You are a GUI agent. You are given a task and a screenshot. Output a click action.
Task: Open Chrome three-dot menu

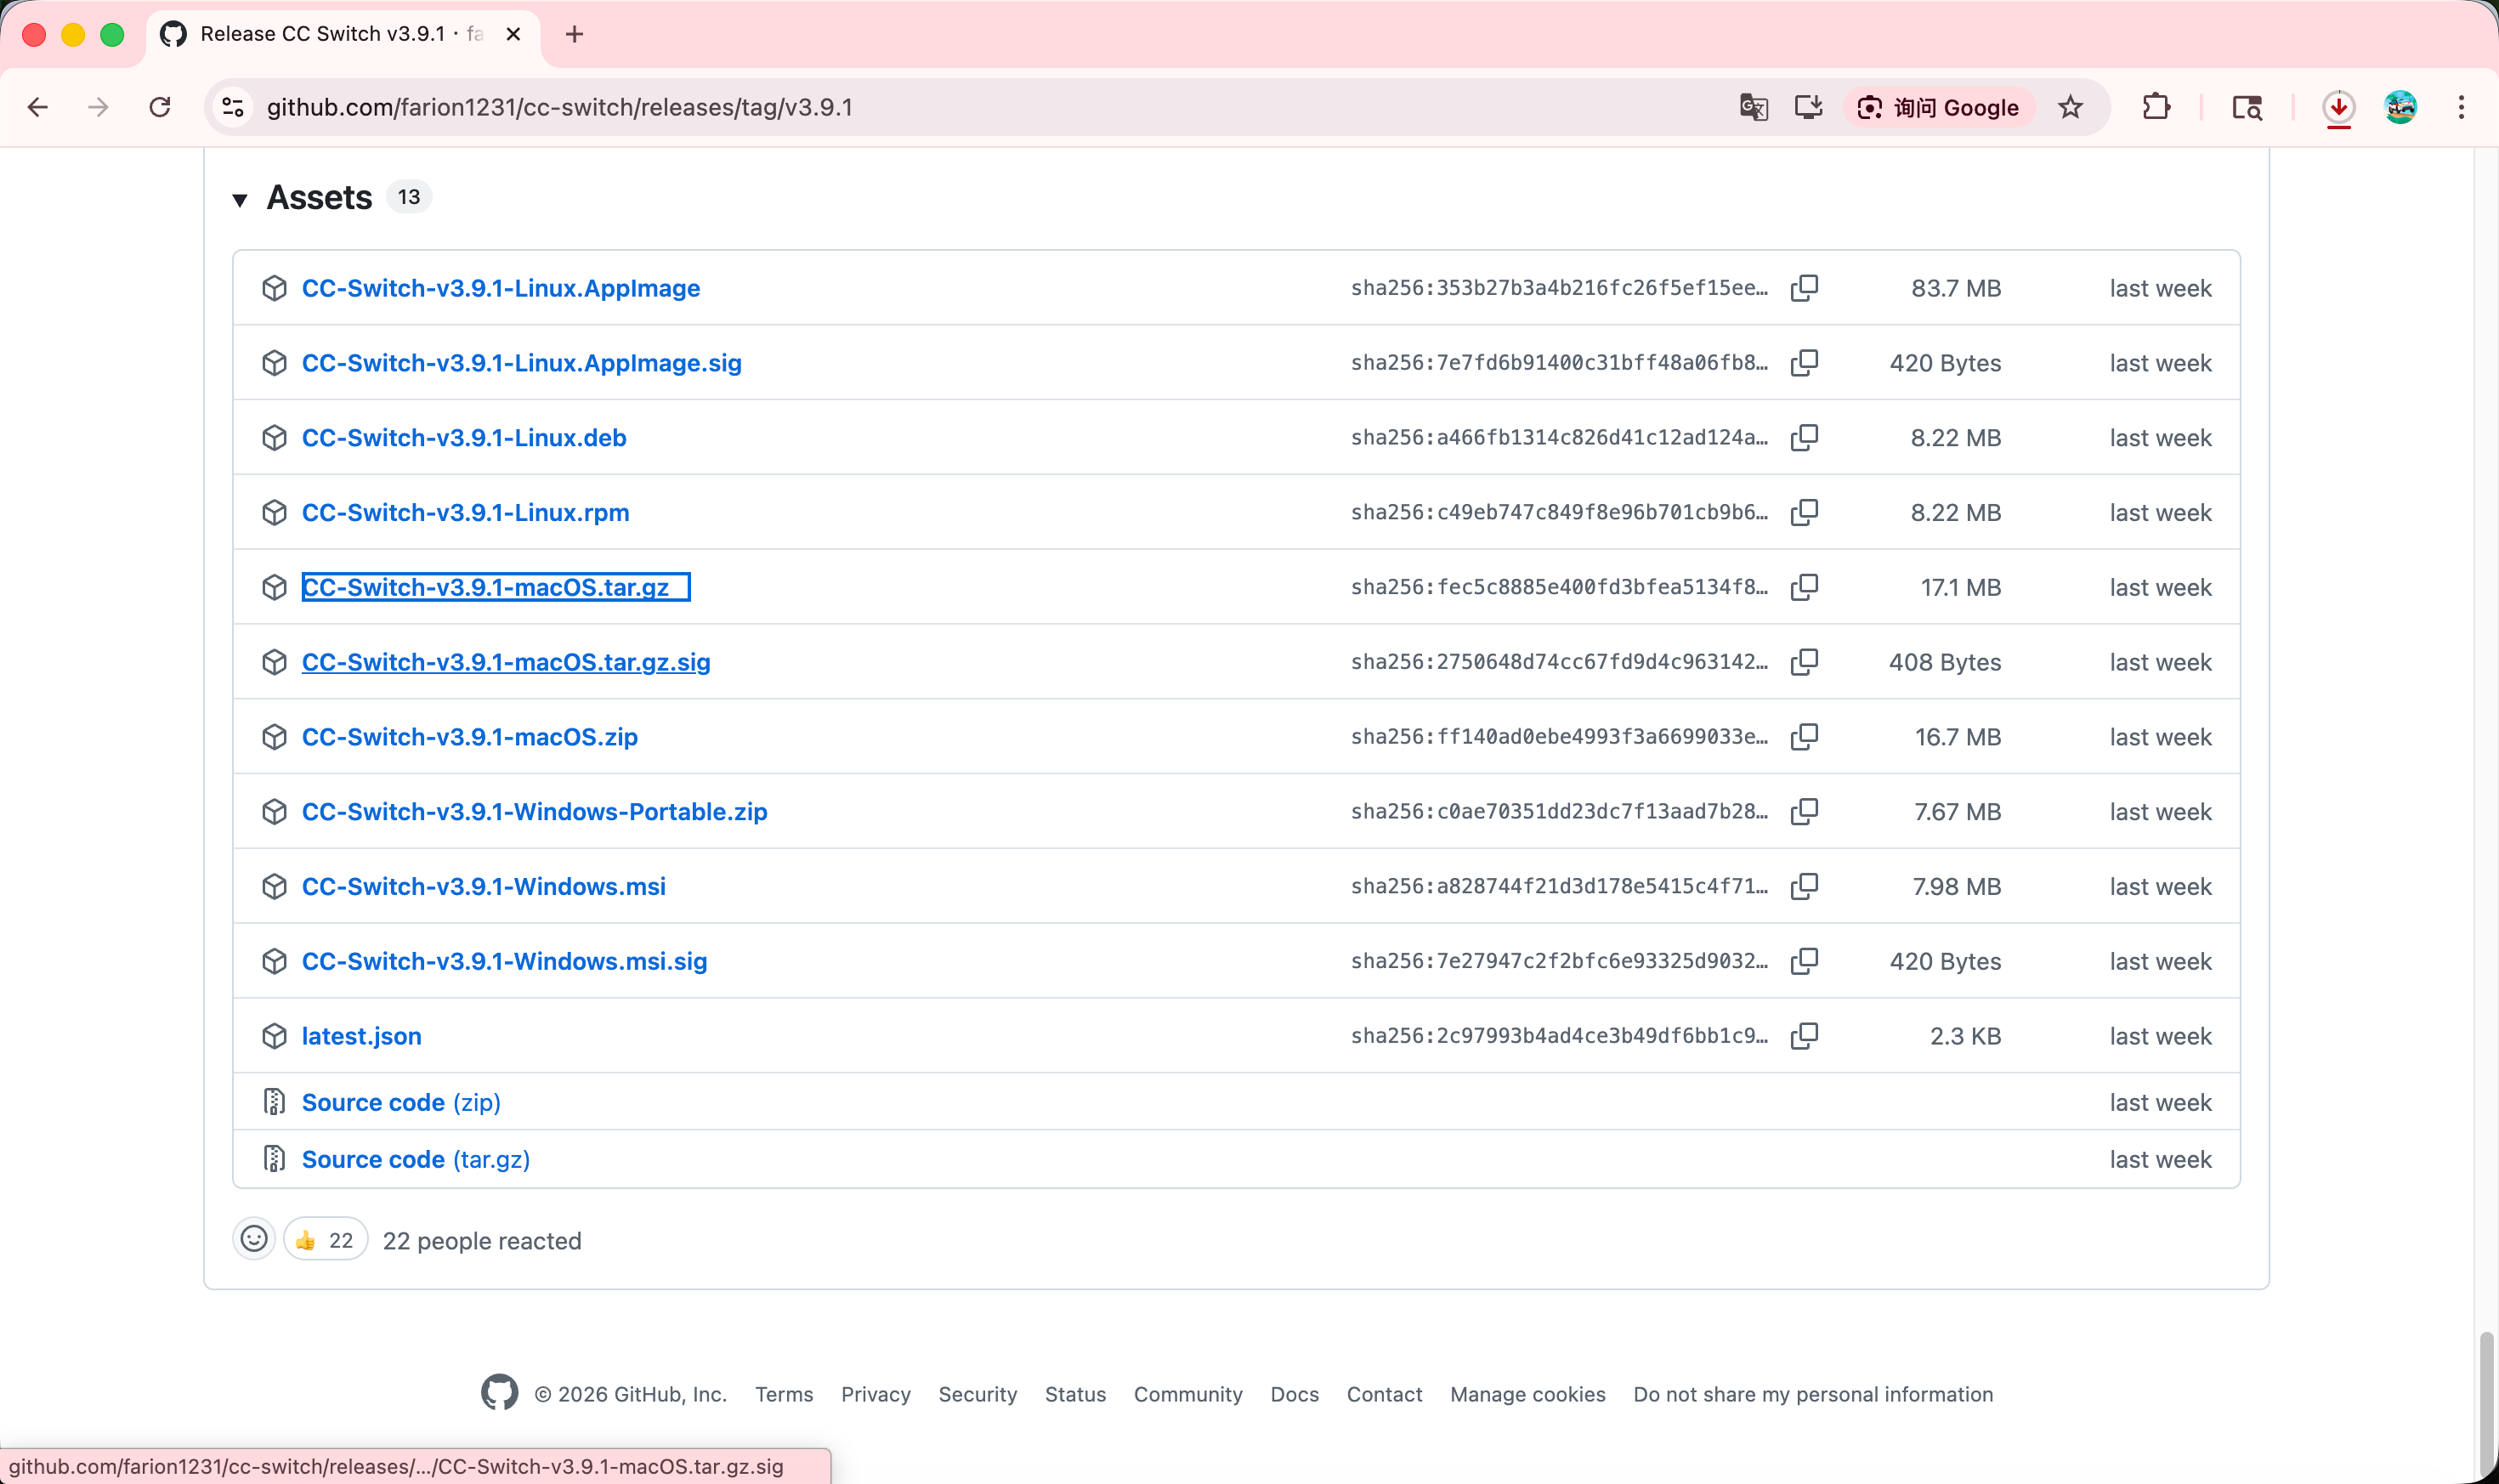click(x=2461, y=107)
